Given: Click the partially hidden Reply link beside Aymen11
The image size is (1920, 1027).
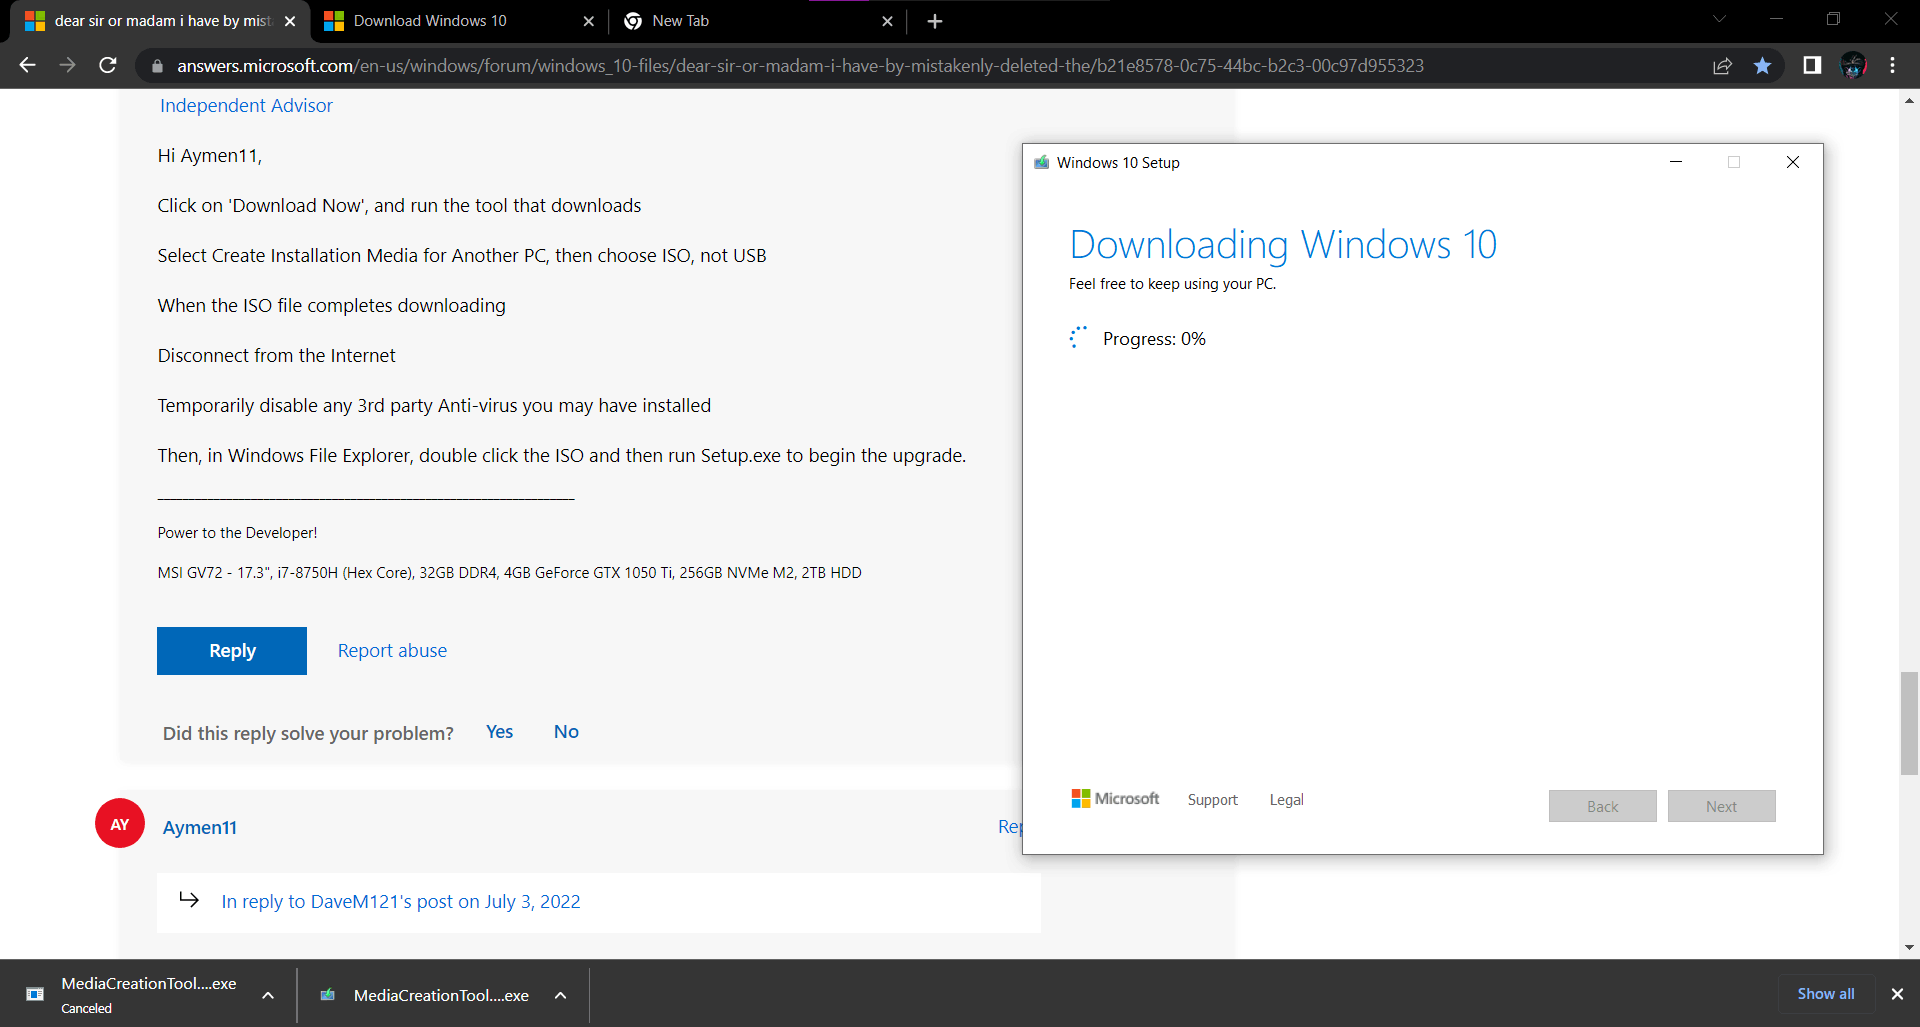Looking at the screenshot, I should click(x=1010, y=827).
